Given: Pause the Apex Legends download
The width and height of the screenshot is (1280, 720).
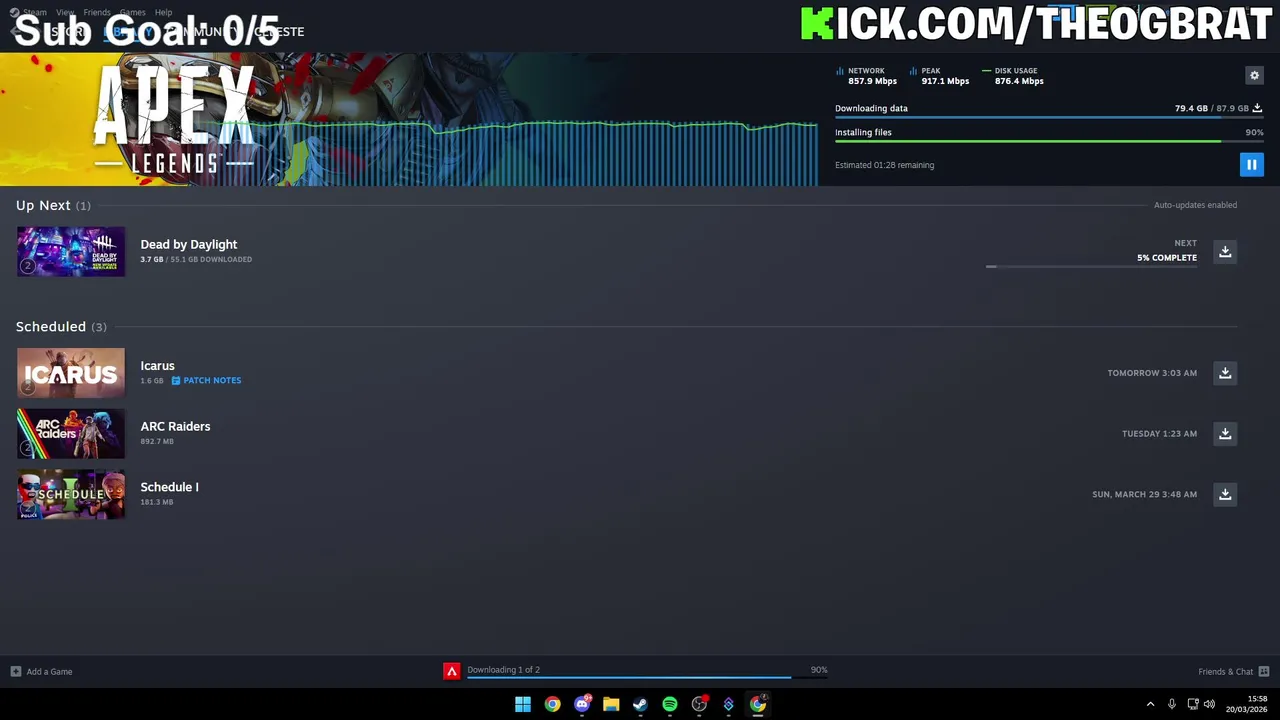Looking at the screenshot, I should coord(1251,165).
